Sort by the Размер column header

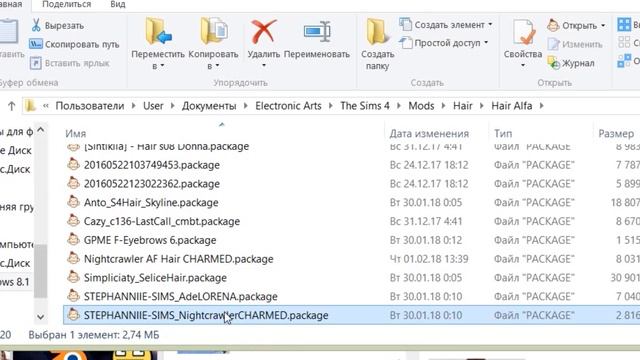pyautogui.click(x=616, y=134)
